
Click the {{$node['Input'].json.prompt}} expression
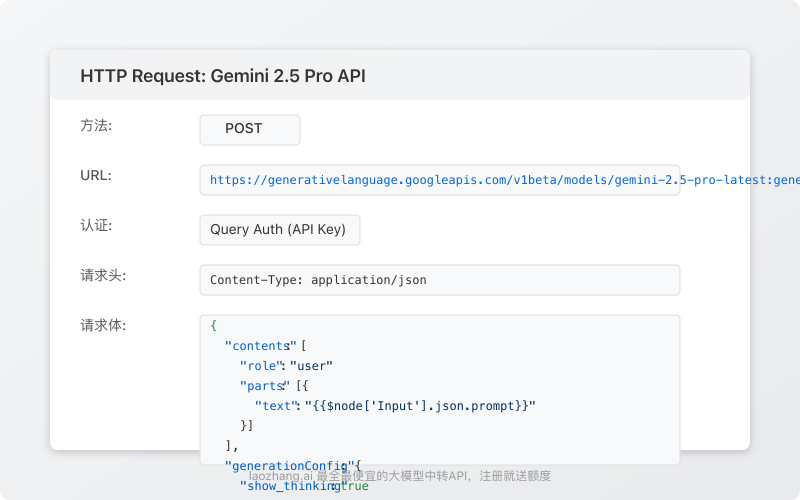pyautogui.click(x=420, y=406)
